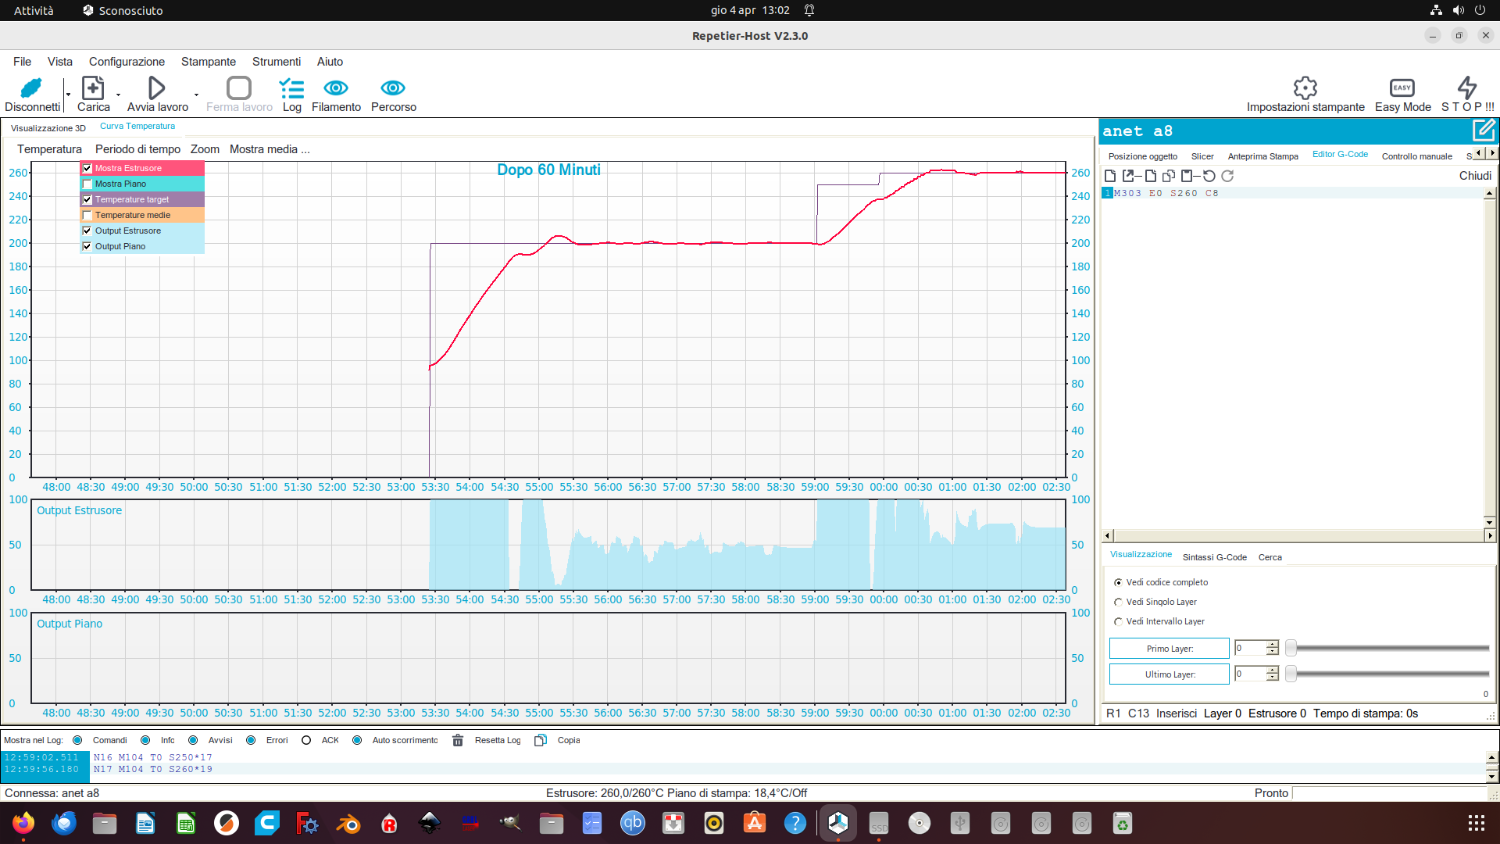Switch to Easy Mode
This screenshot has height=844, width=1500.
pos(1402,88)
